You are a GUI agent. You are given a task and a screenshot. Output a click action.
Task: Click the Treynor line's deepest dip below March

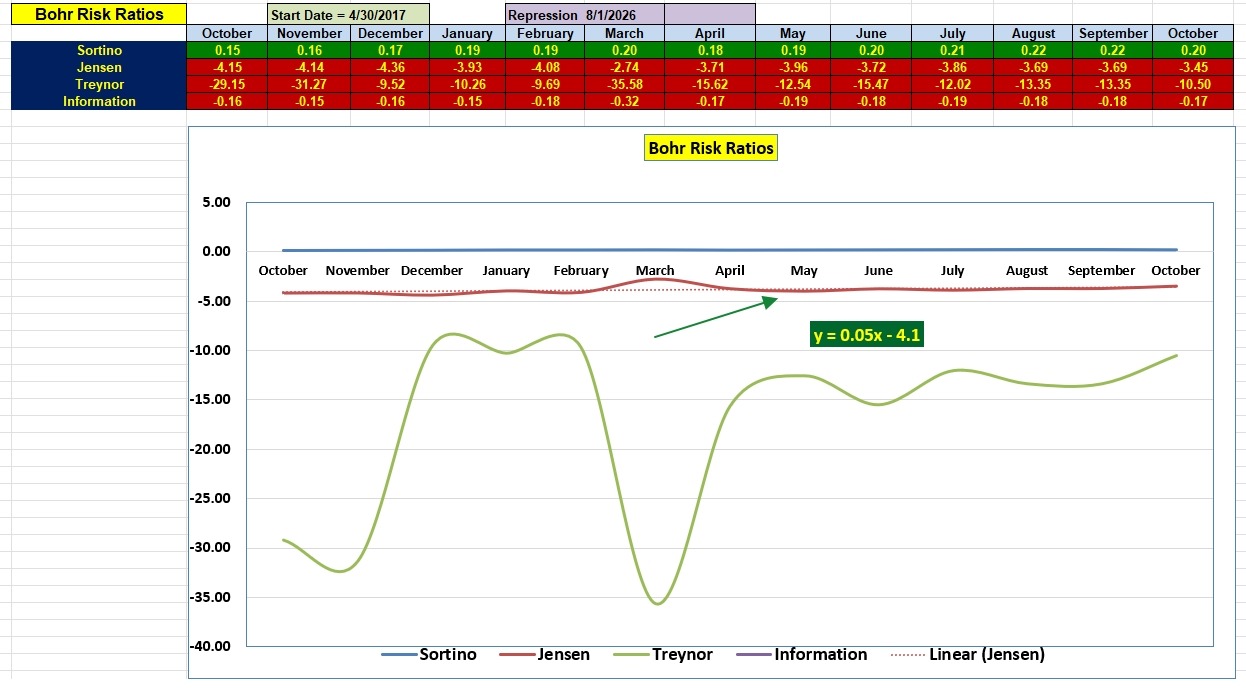coord(657,603)
